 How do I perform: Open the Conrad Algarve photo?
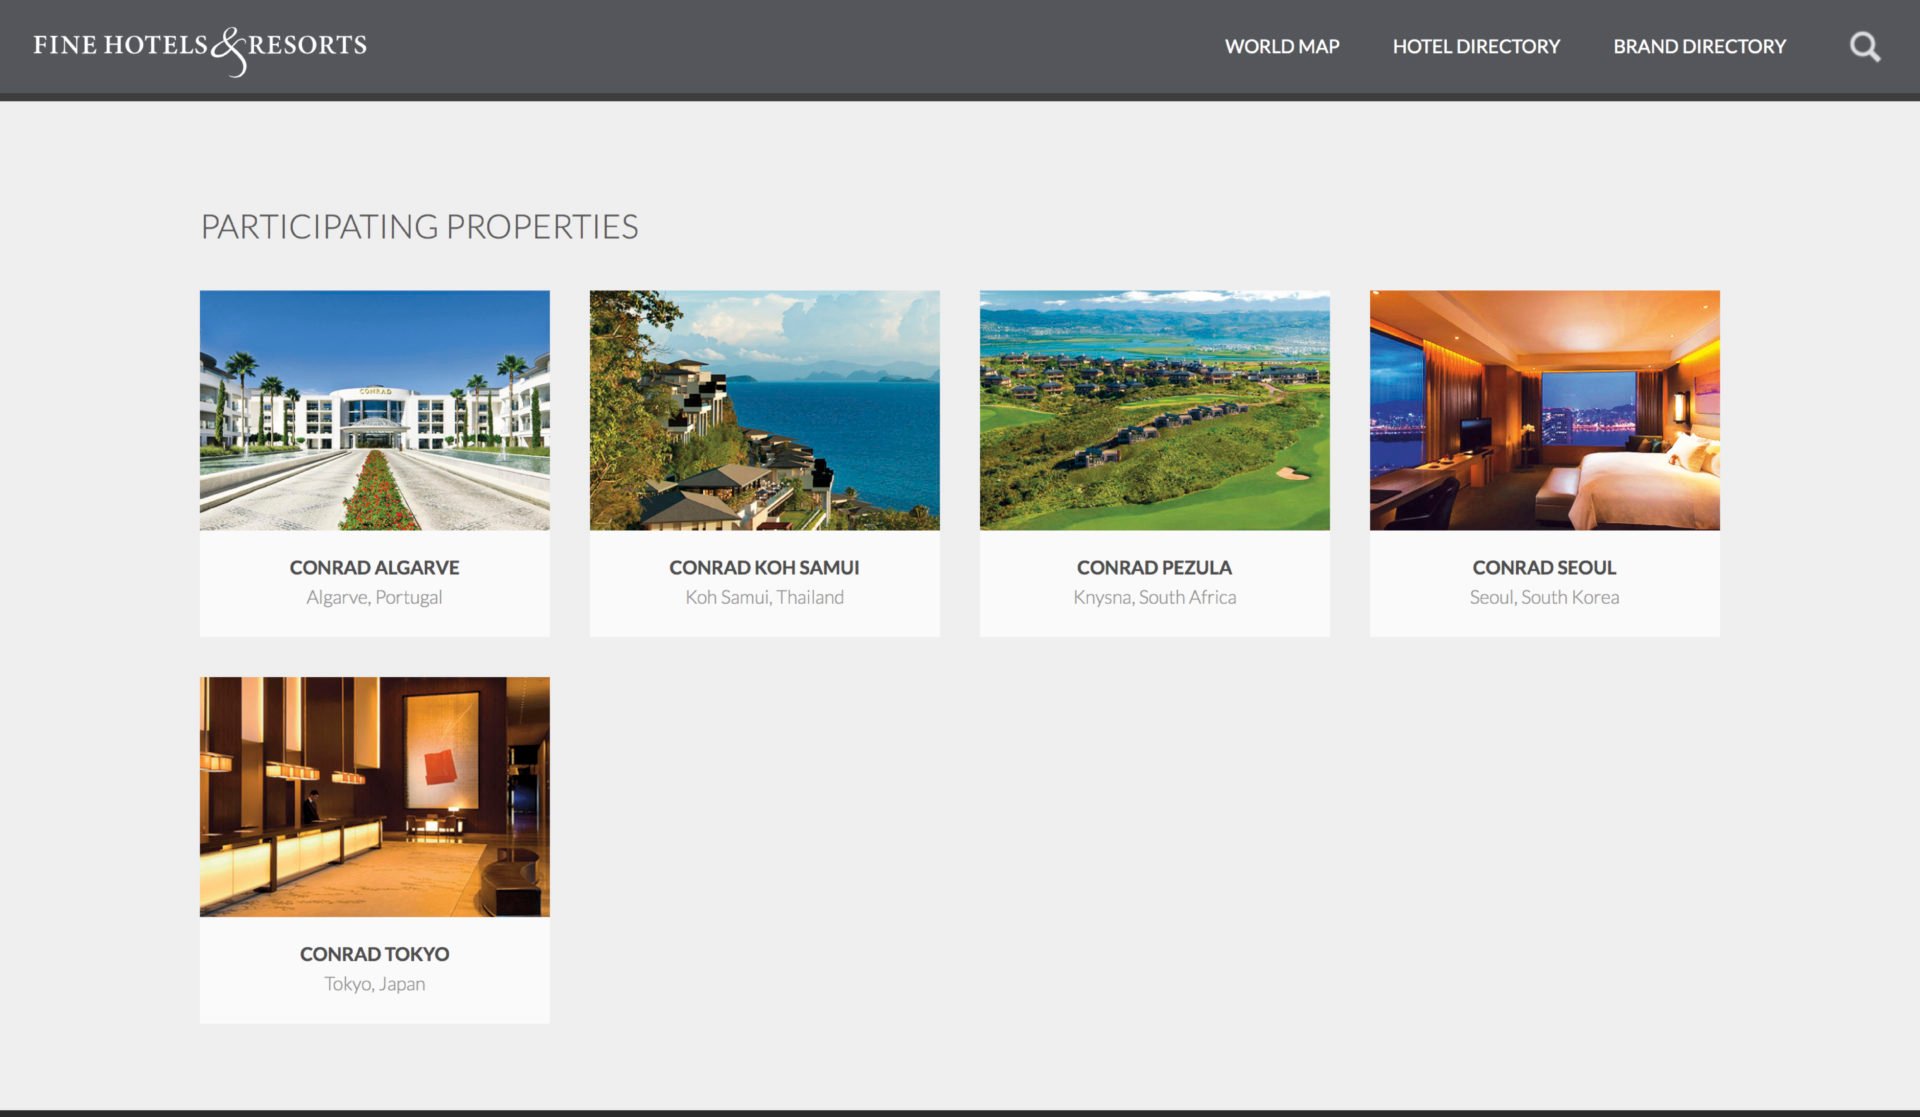coord(375,410)
